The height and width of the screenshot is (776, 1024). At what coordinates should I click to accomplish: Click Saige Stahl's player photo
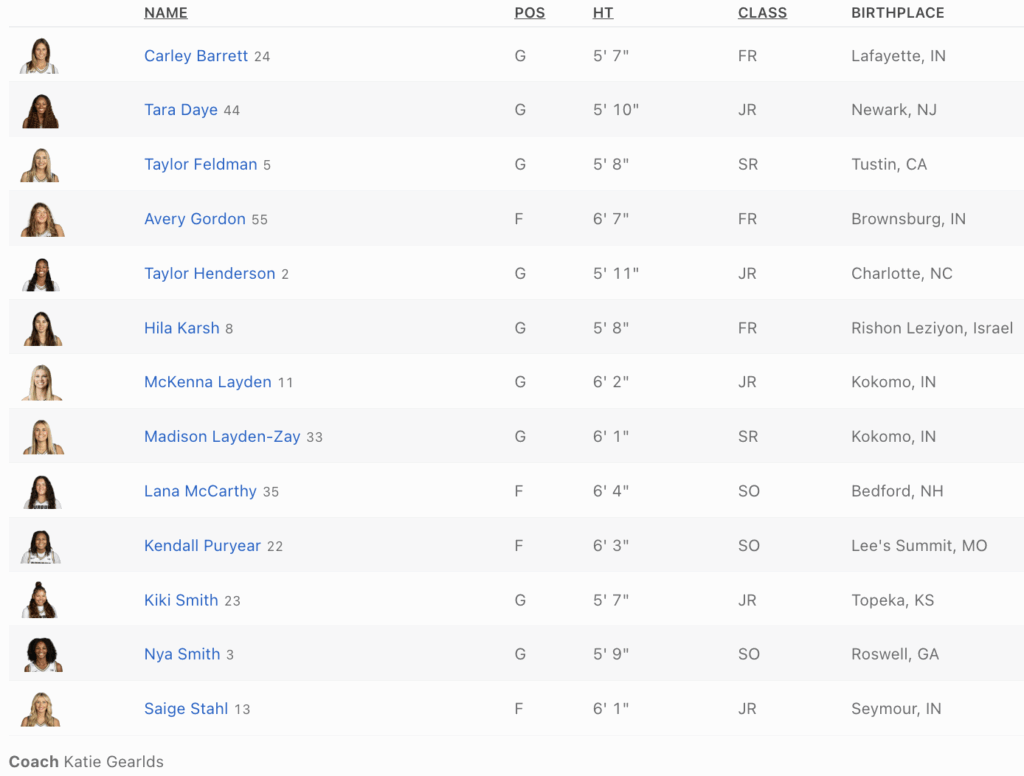(41, 709)
